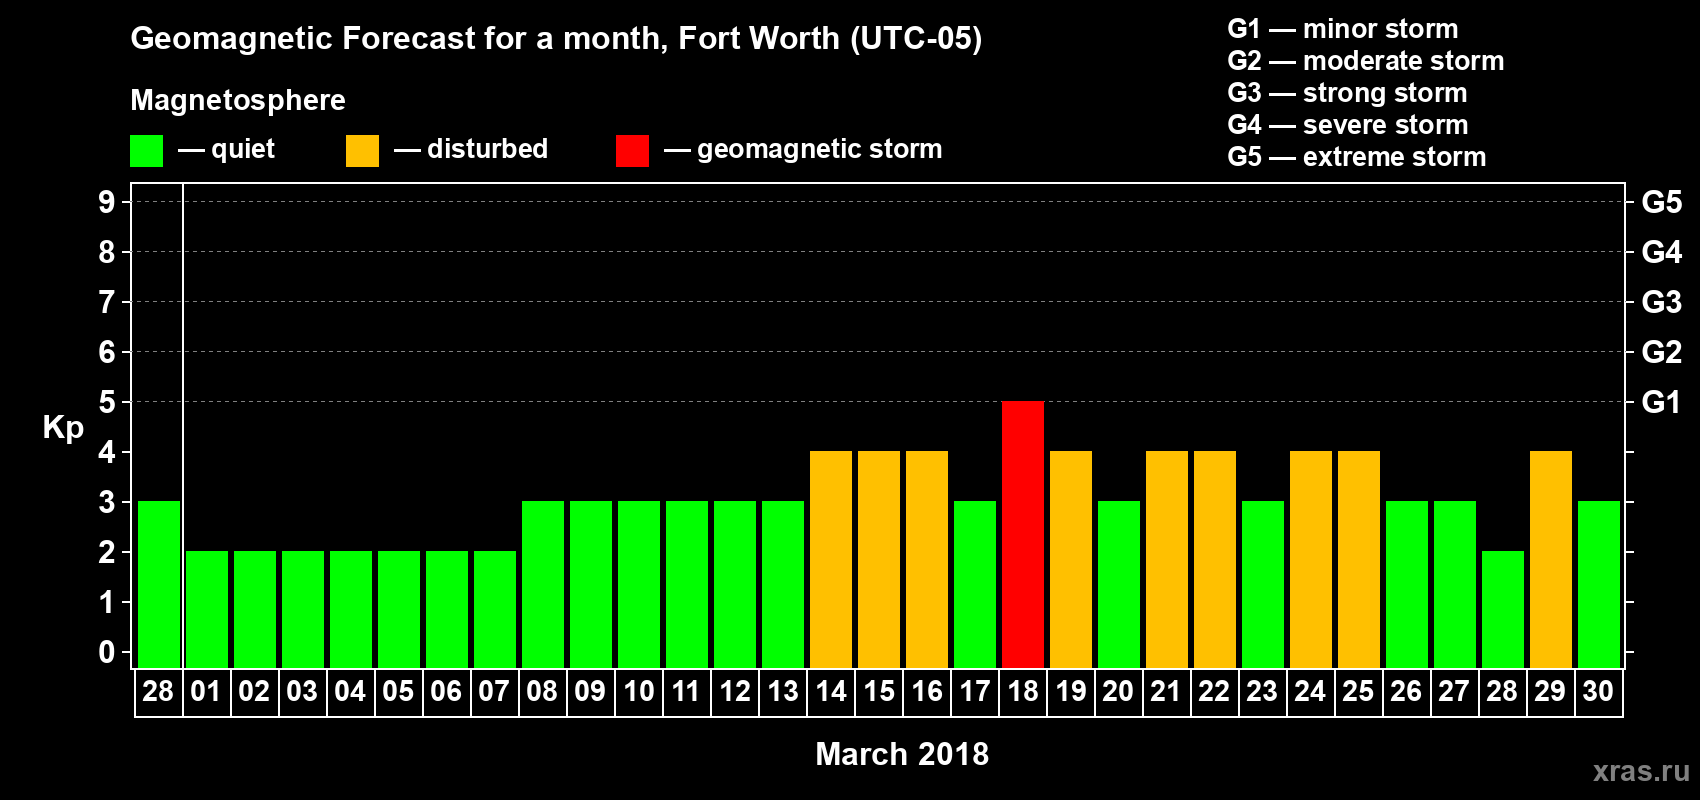1700x800 pixels.
Task: Click the green bar for March 20
Action: pos(1119,584)
